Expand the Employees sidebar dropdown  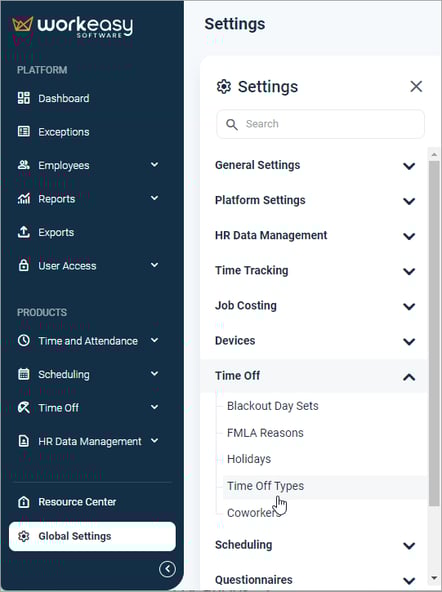click(x=154, y=165)
